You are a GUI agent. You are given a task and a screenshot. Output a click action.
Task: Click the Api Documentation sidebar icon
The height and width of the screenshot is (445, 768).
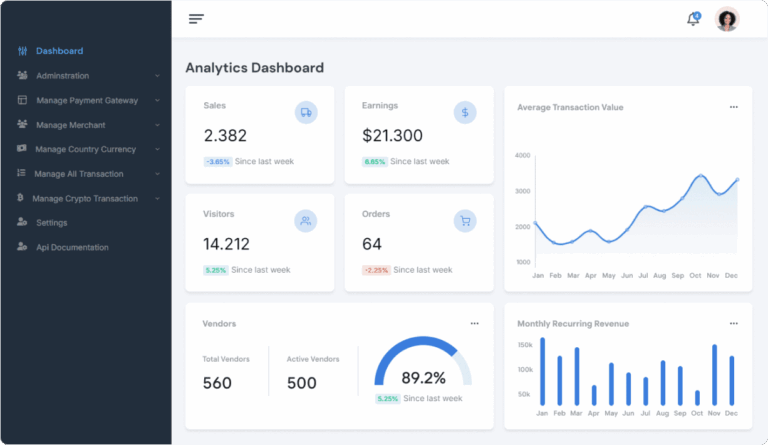click(22, 247)
